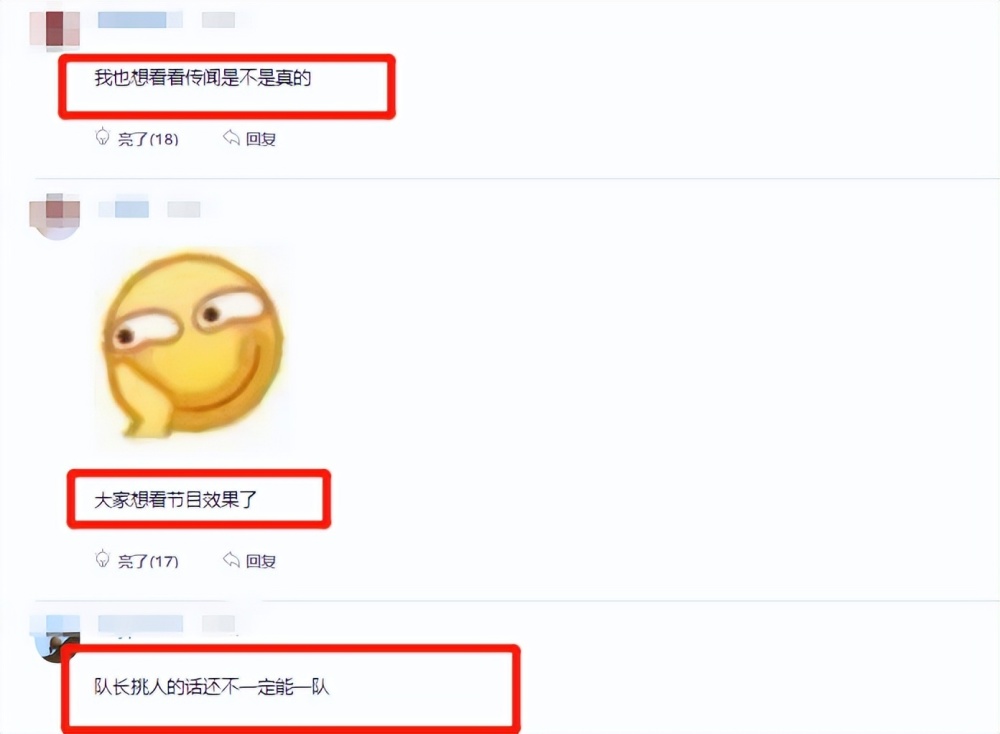Click the lightbulb icon beside 亮了(17)
Viewport: 1000px width, 734px height.
pos(102,559)
